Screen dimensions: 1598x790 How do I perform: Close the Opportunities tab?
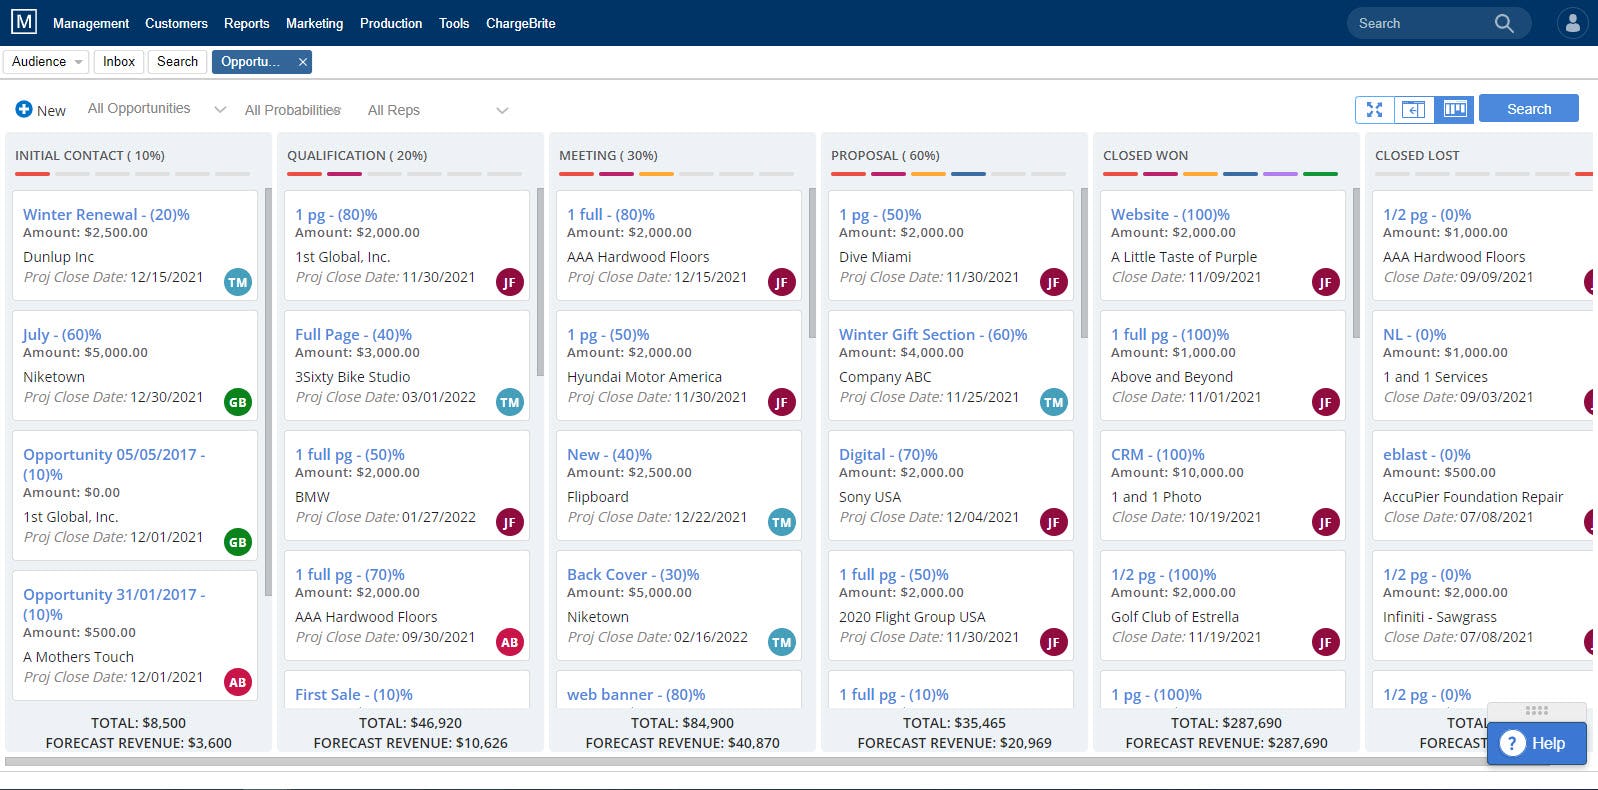[302, 62]
